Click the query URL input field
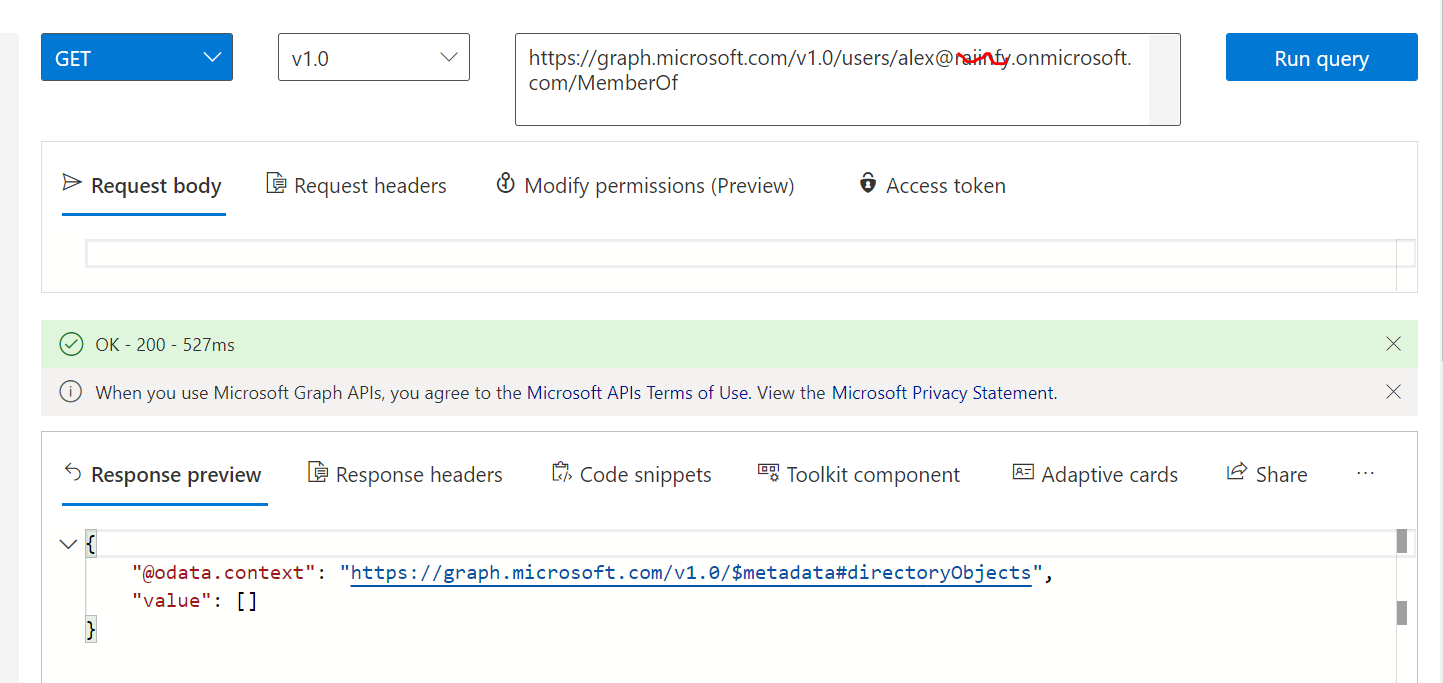 (x=830, y=80)
